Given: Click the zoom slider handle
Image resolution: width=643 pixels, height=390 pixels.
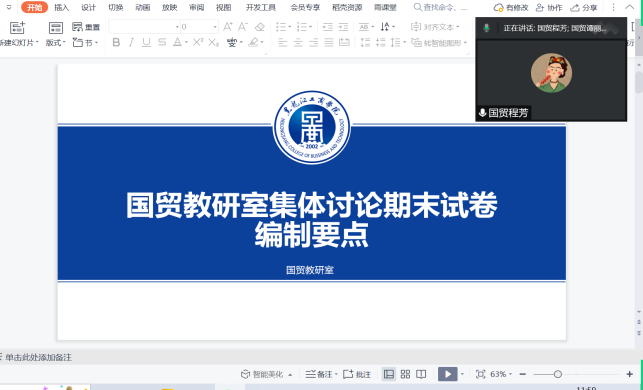Looking at the screenshot, I should pos(557,374).
